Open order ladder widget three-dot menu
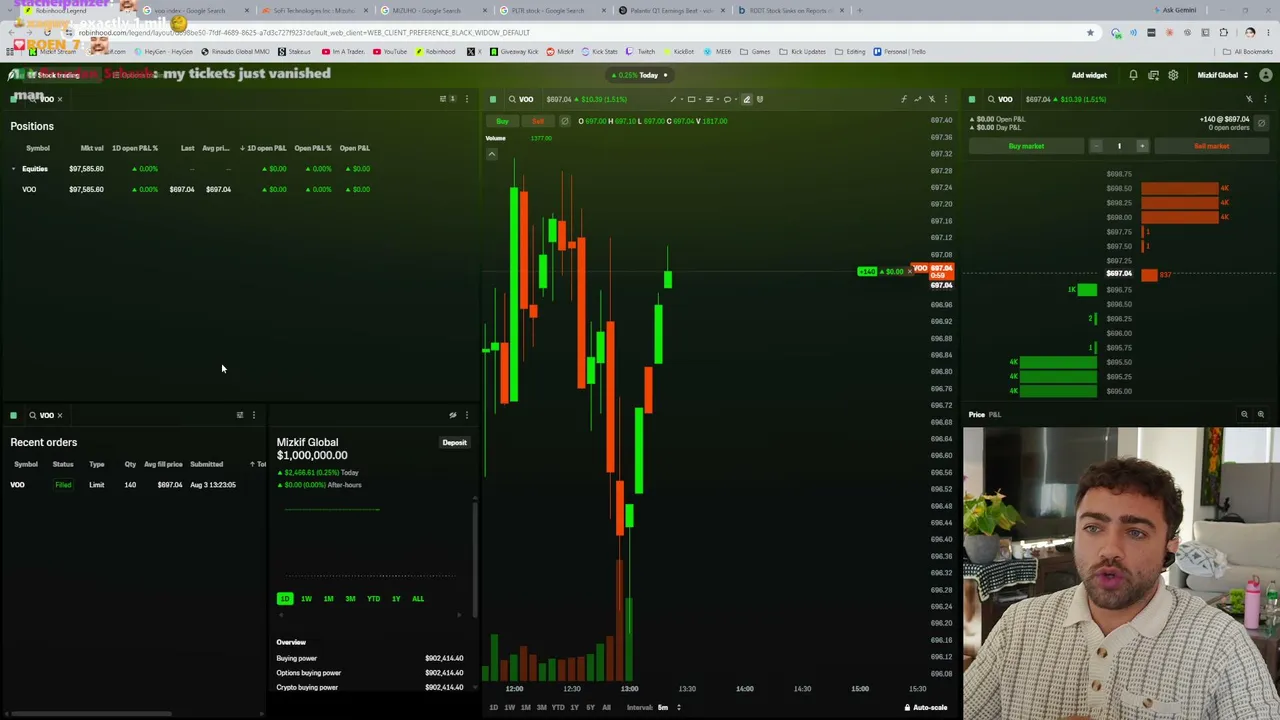This screenshot has width=1280, height=720. [x=1265, y=99]
